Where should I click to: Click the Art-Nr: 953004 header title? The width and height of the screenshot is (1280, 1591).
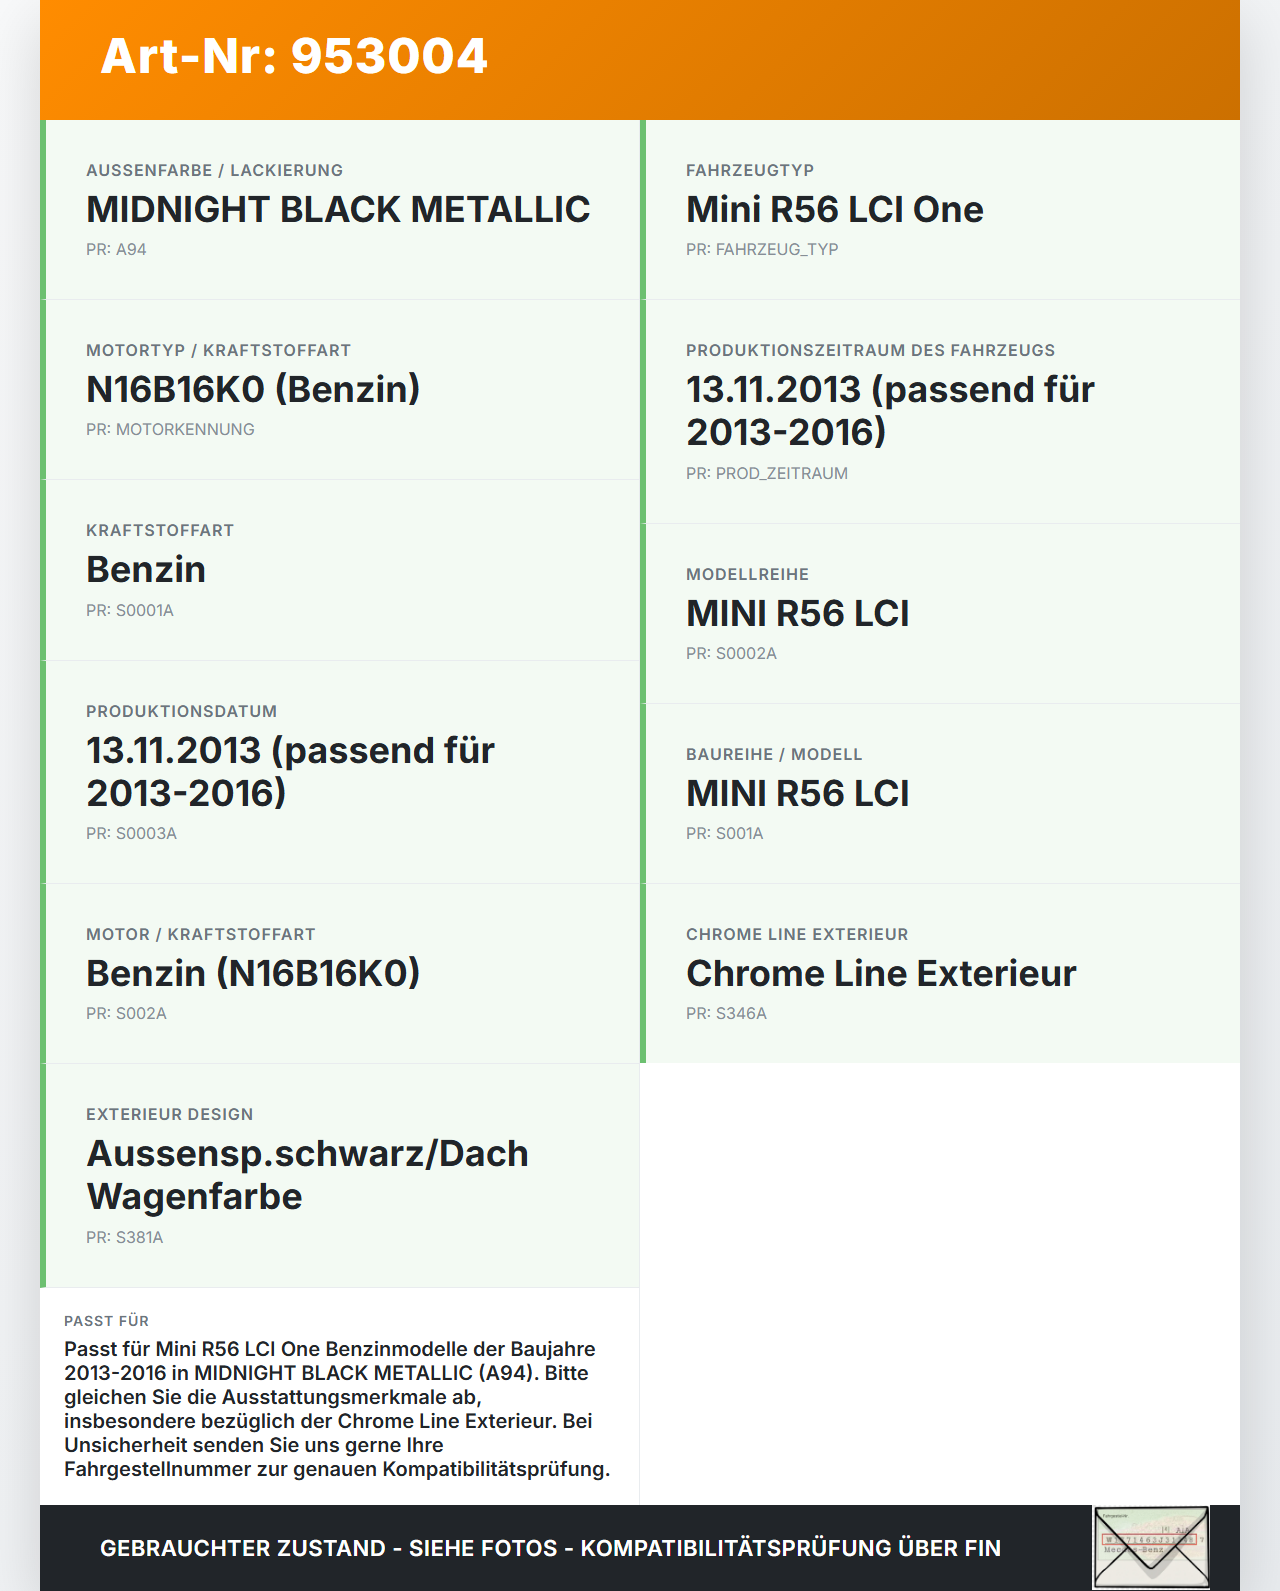[x=294, y=56]
